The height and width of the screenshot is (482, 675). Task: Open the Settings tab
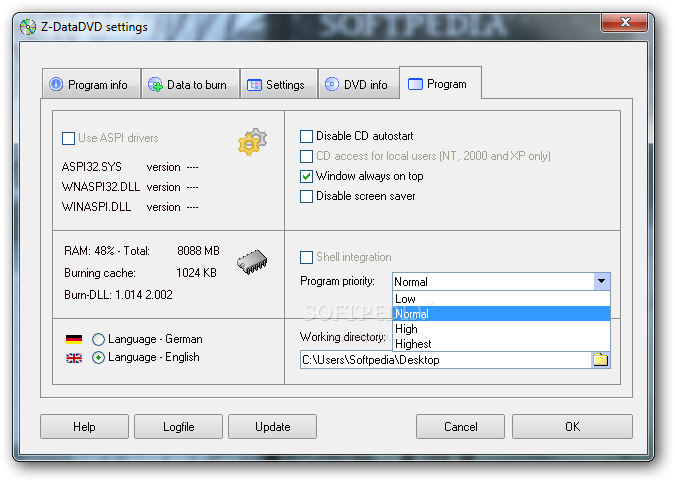coord(279,84)
